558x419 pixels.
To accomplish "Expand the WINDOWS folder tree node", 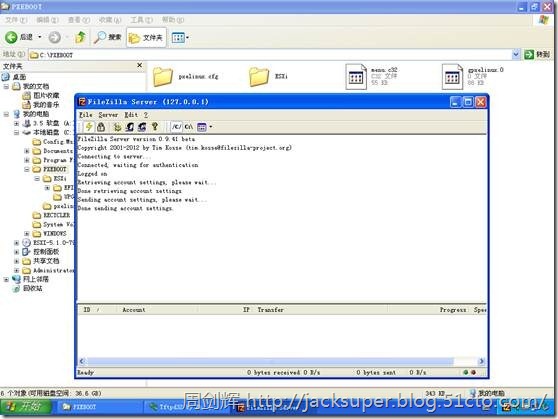I will (x=27, y=234).
